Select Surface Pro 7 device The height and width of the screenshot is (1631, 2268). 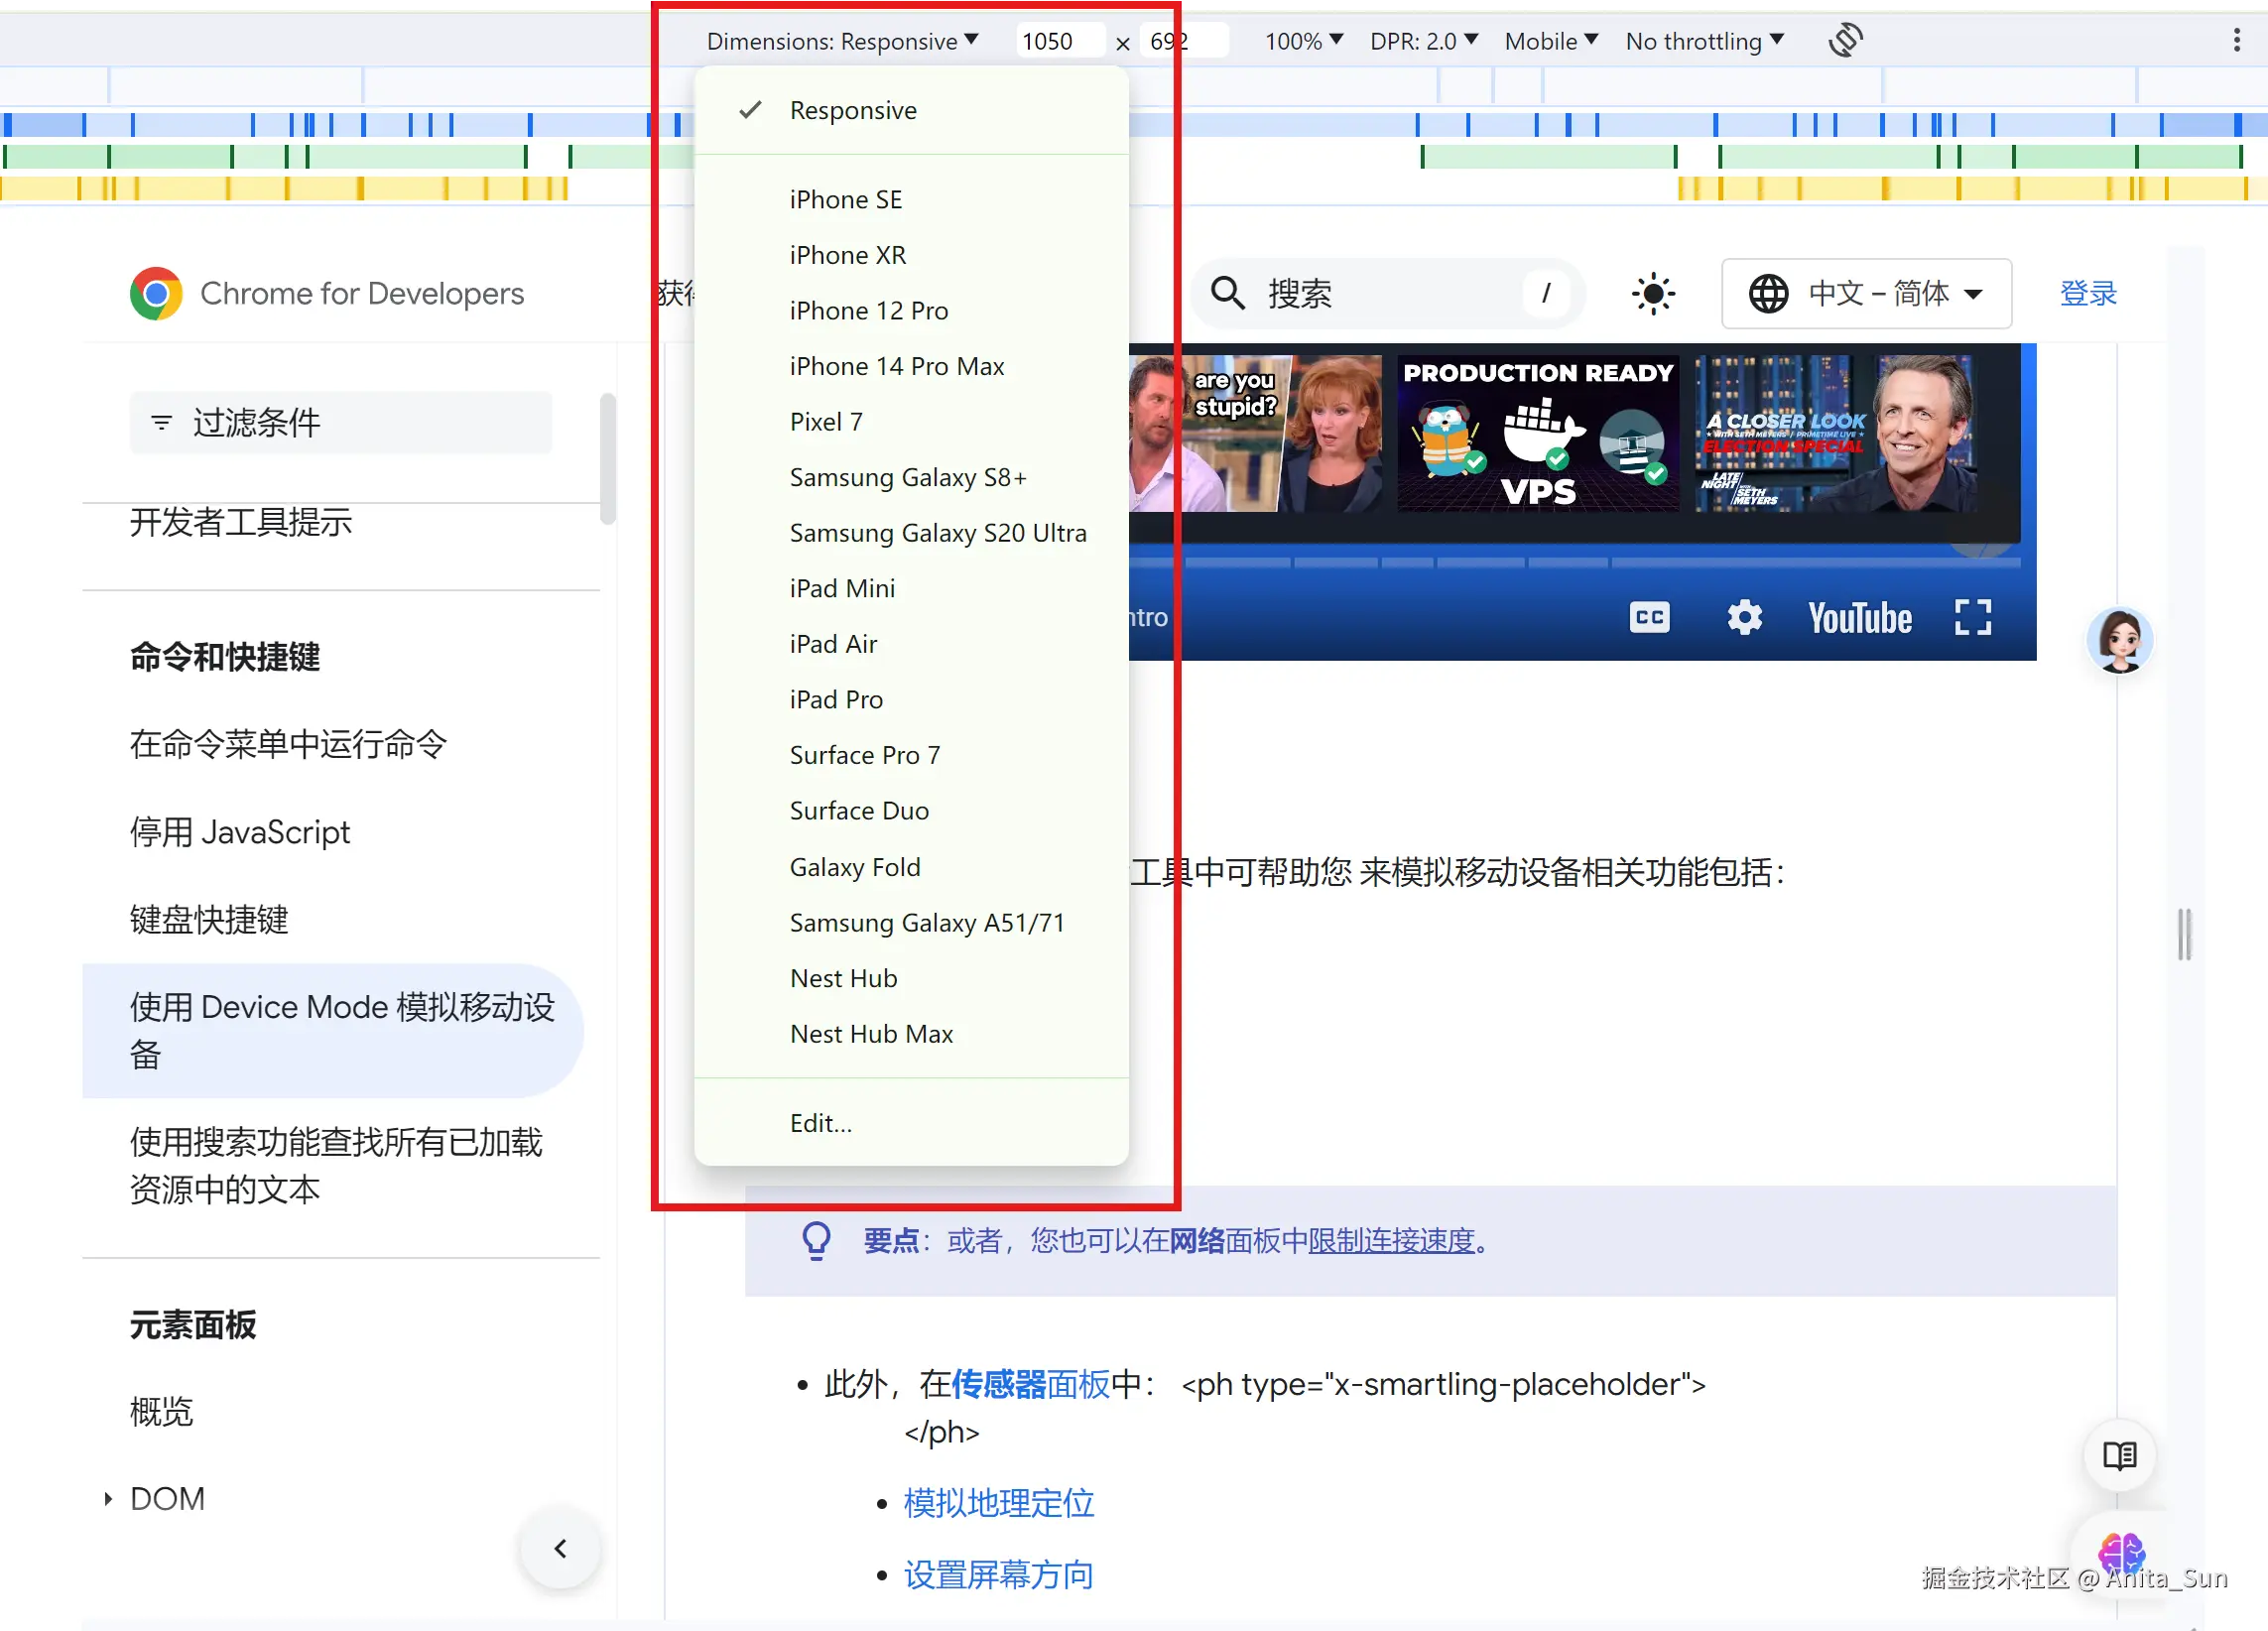coord(911,755)
